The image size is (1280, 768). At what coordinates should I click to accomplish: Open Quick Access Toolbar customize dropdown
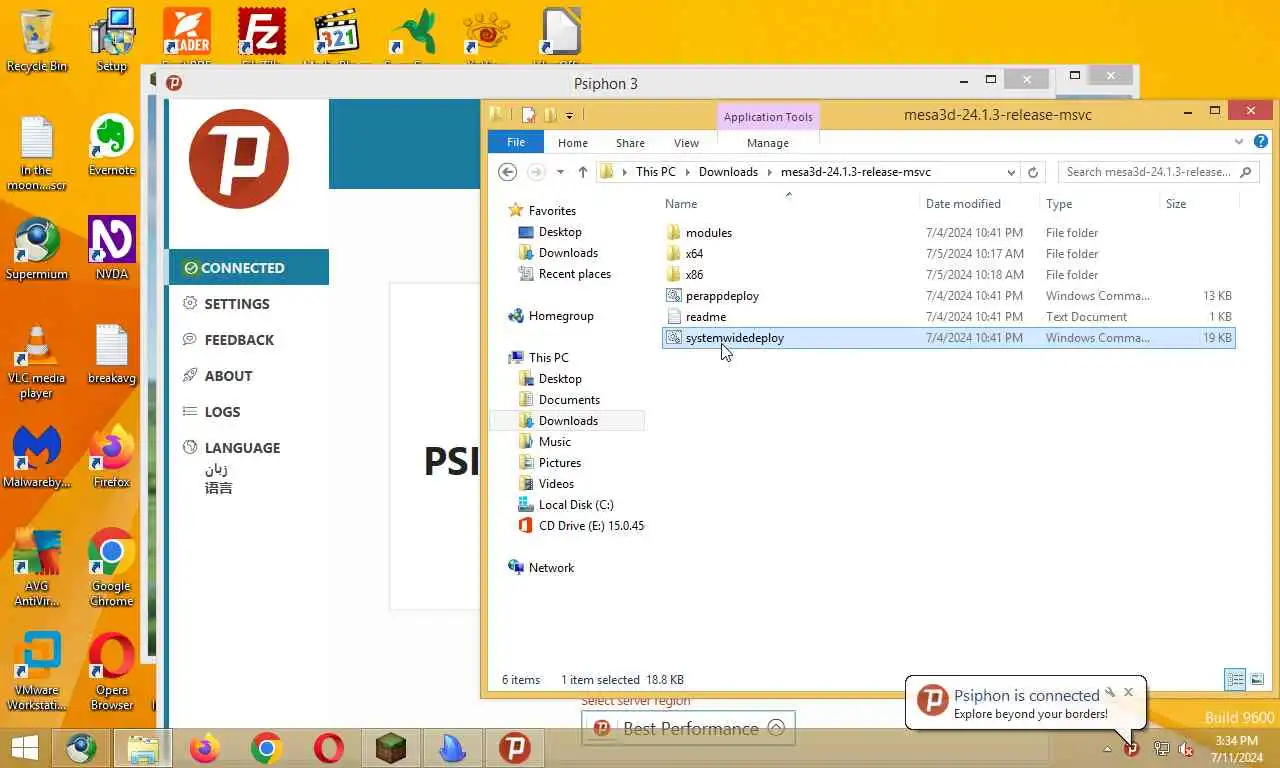(569, 115)
